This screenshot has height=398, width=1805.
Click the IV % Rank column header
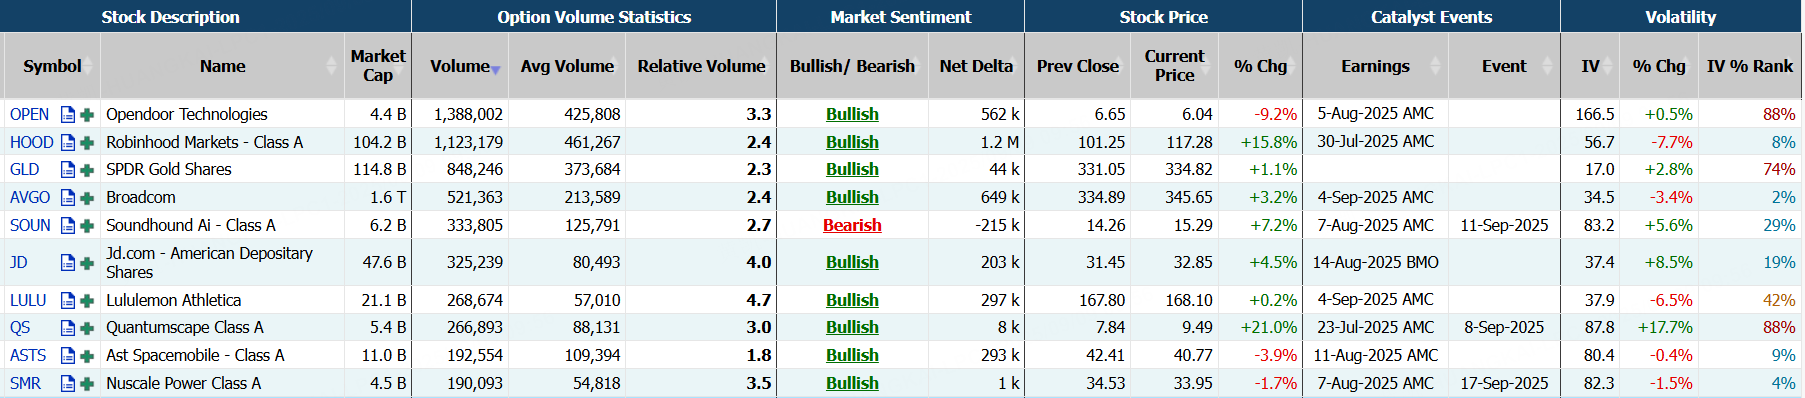(x=1749, y=66)
